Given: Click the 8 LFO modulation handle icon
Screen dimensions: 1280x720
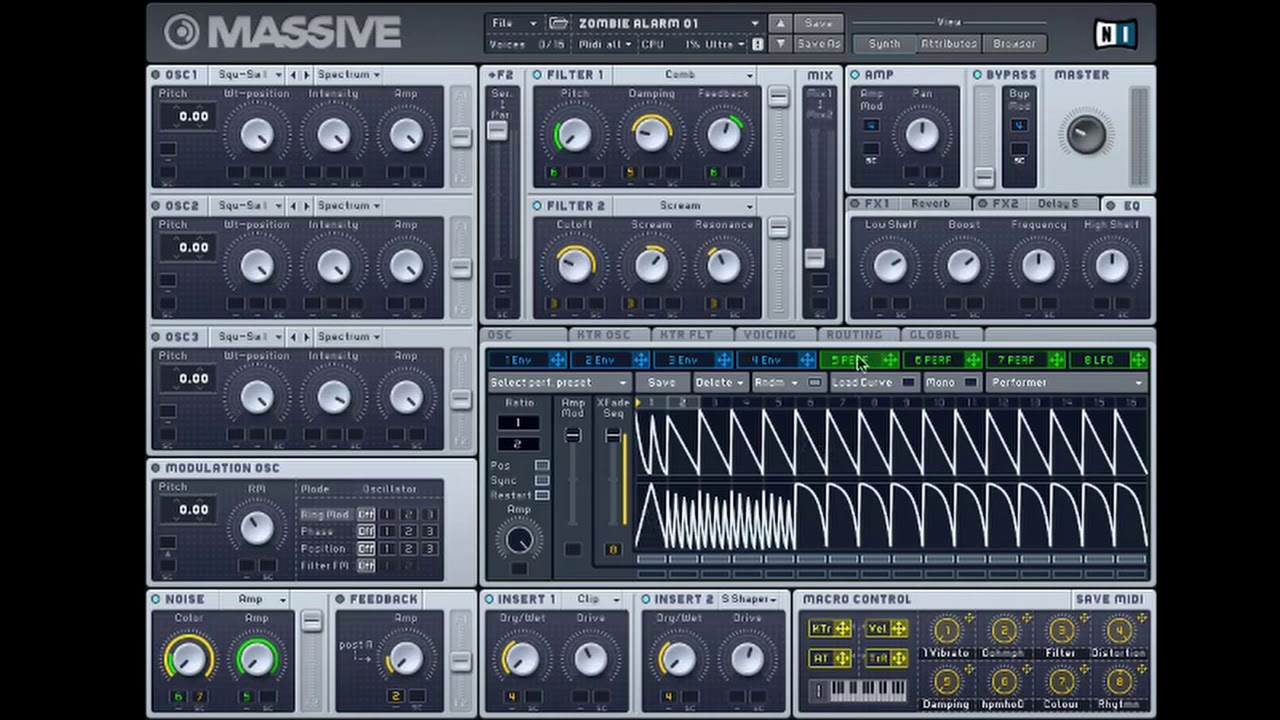Looking at the screenshot, I should (x=1139, y=360).
